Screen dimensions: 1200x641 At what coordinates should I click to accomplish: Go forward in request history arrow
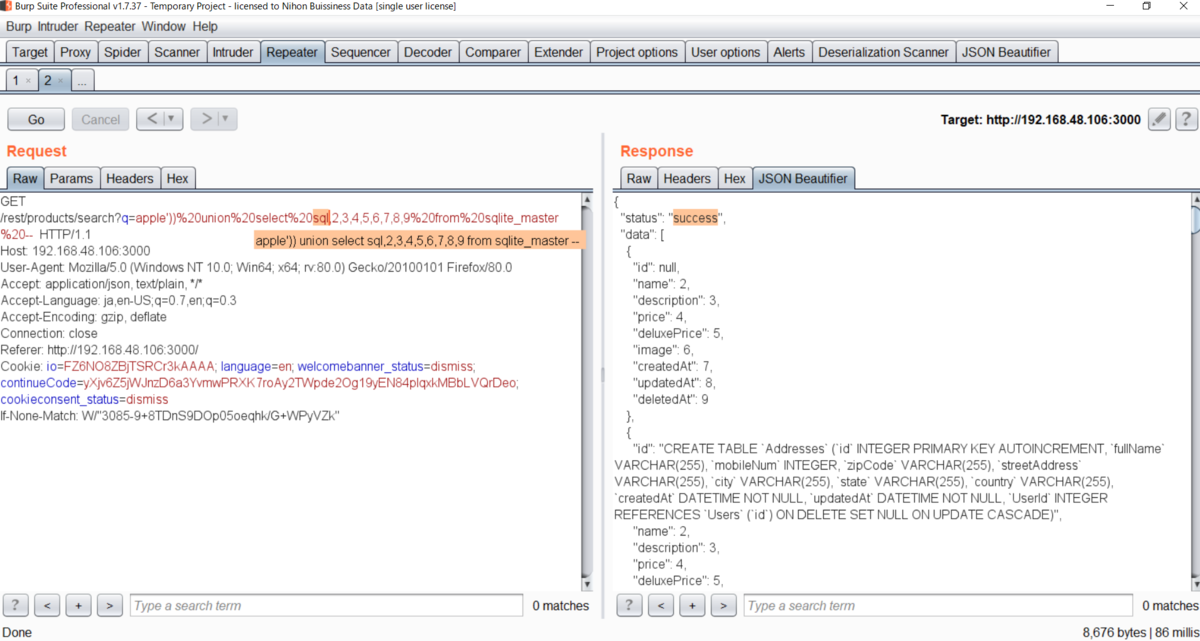pyautogui.click(x=206, y=119)
